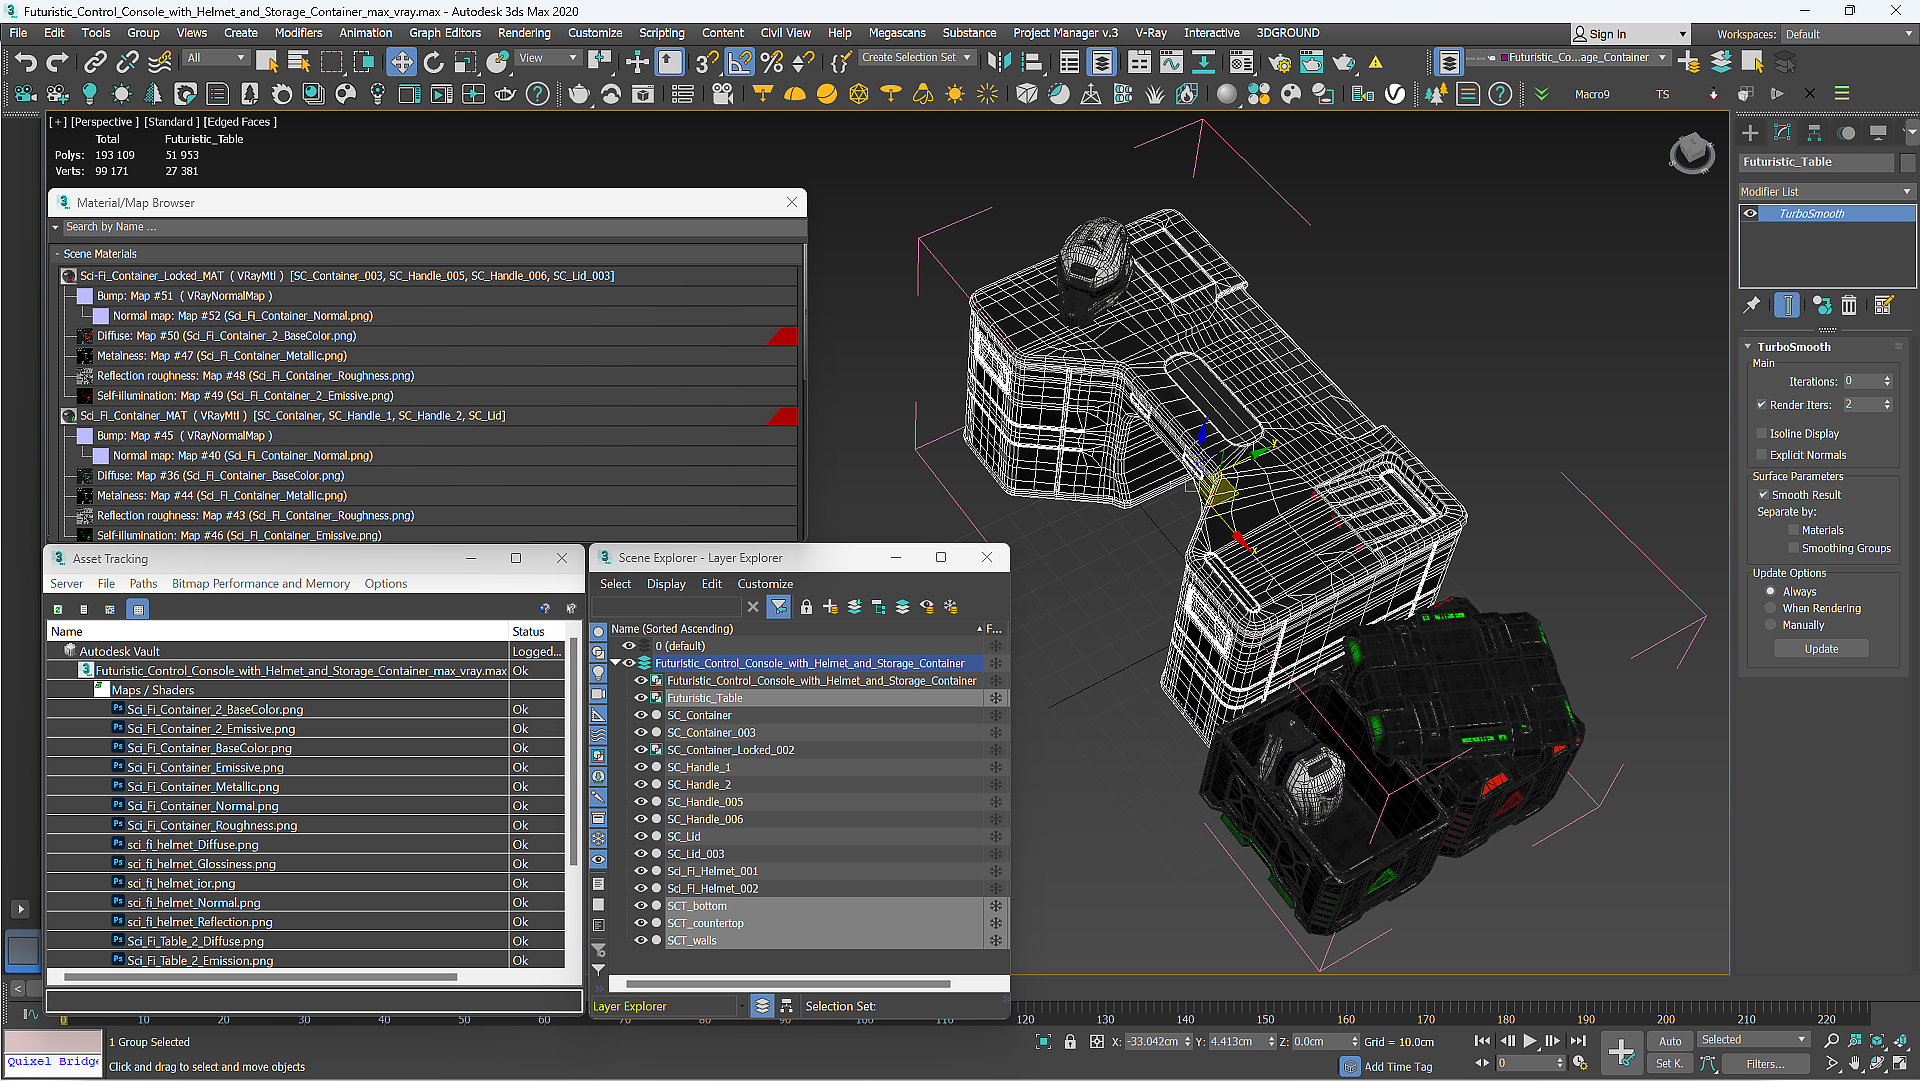Select the When Rendering update option
The height and width of the screenshot is (1081, 1920).
tap(1771, 609)
